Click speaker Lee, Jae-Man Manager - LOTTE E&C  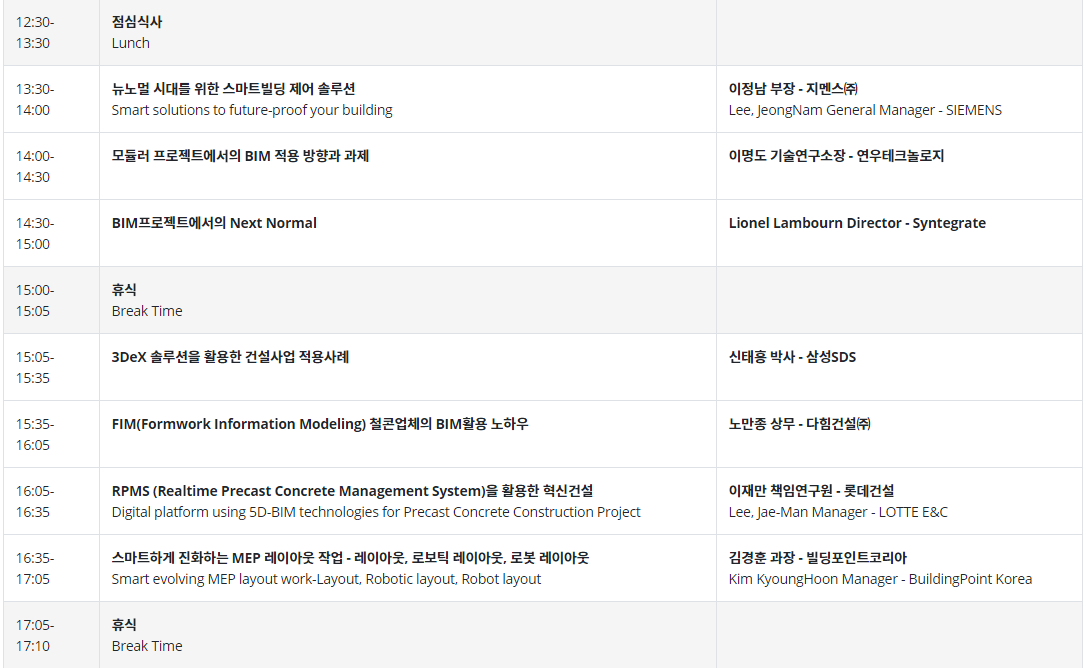coord(838,512)
